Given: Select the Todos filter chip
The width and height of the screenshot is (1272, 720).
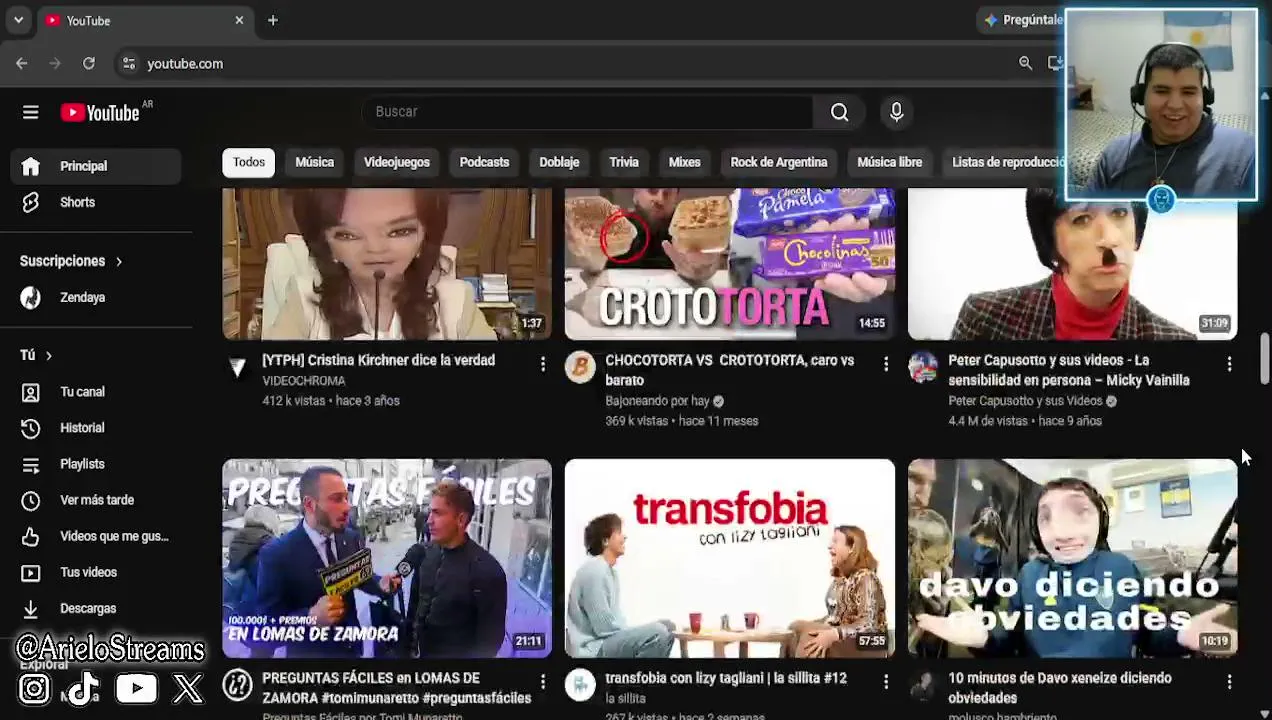Looking at the screenshot, I should (x=249, y=162).
